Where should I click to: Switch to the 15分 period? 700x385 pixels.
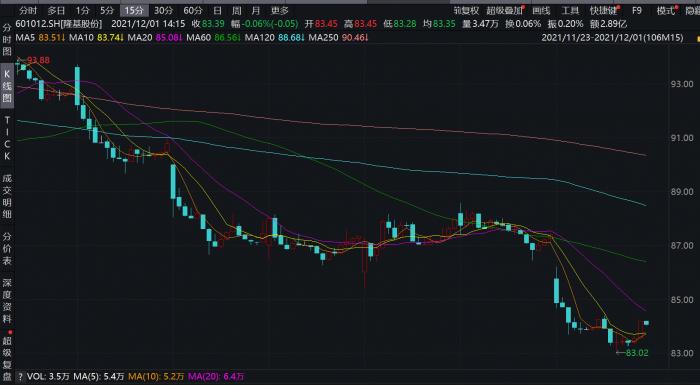point(134,11)
